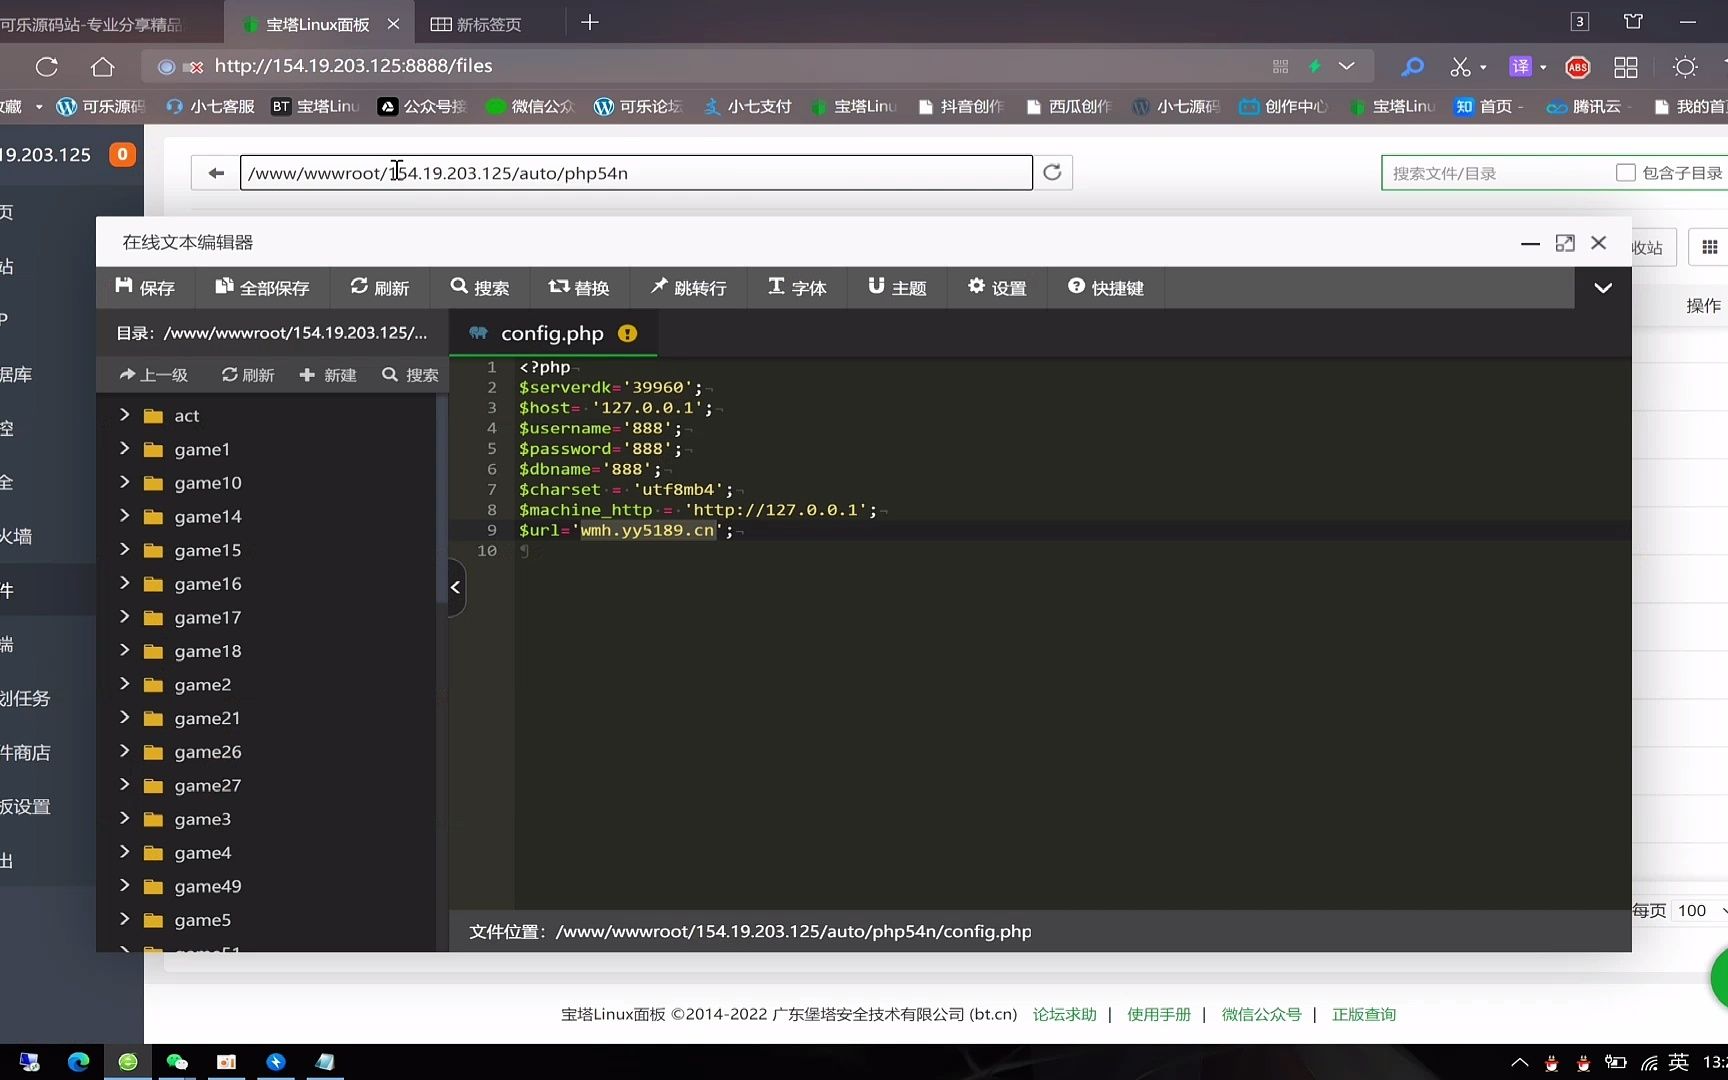Click the warning icon on config.php tab
The image size is (1728, 1080).
pyautogui.click(x=627, y=334)
